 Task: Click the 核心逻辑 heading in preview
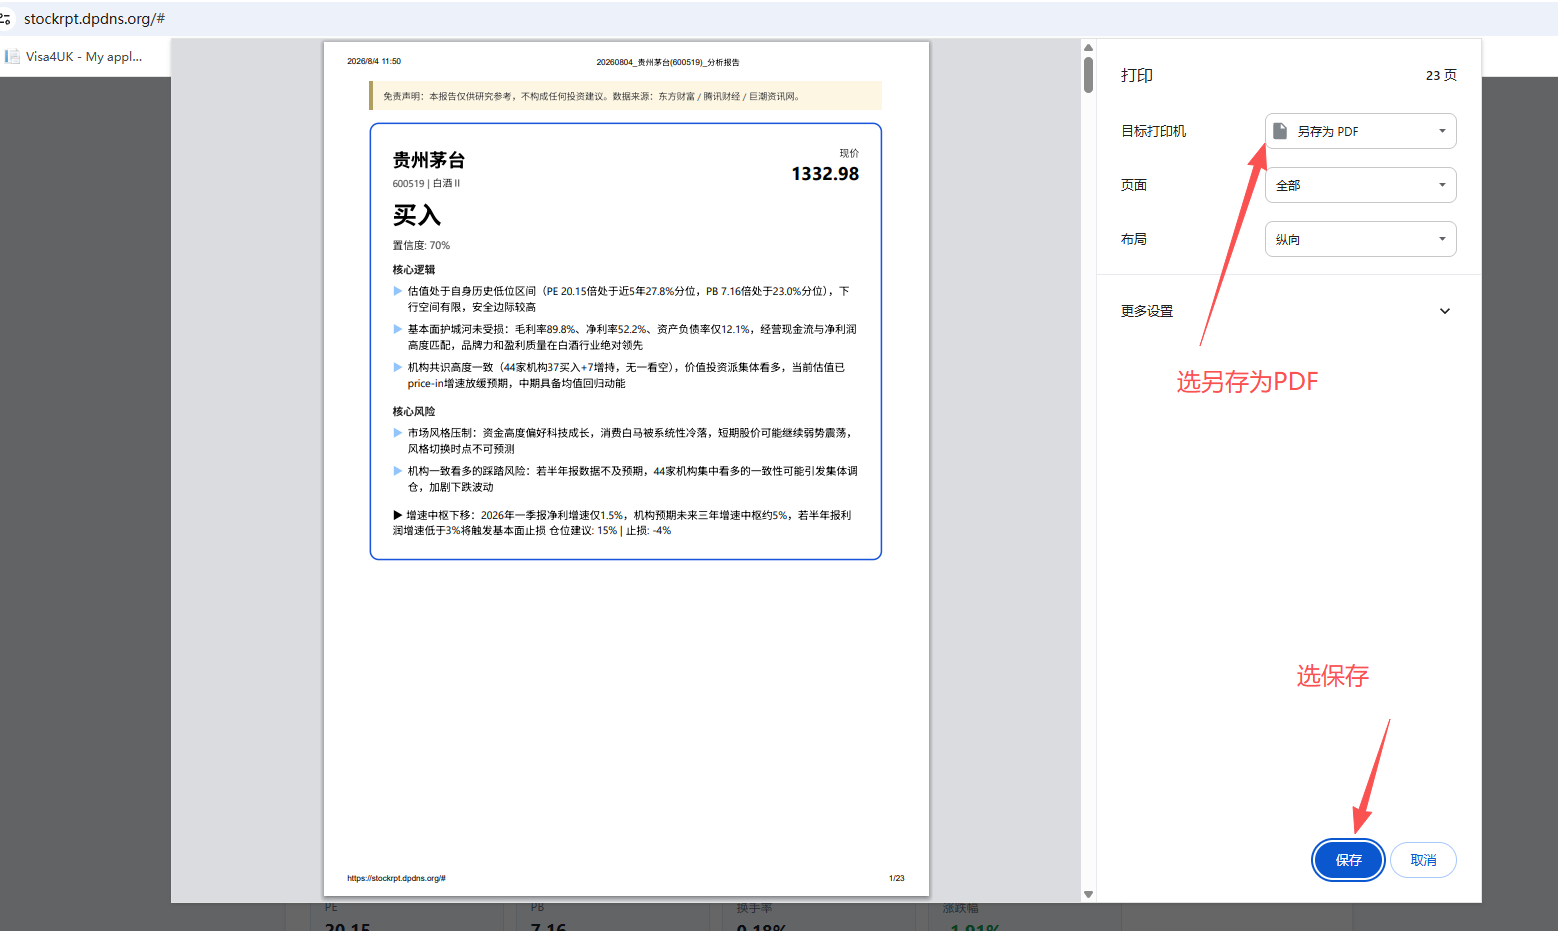coord(414,269)
